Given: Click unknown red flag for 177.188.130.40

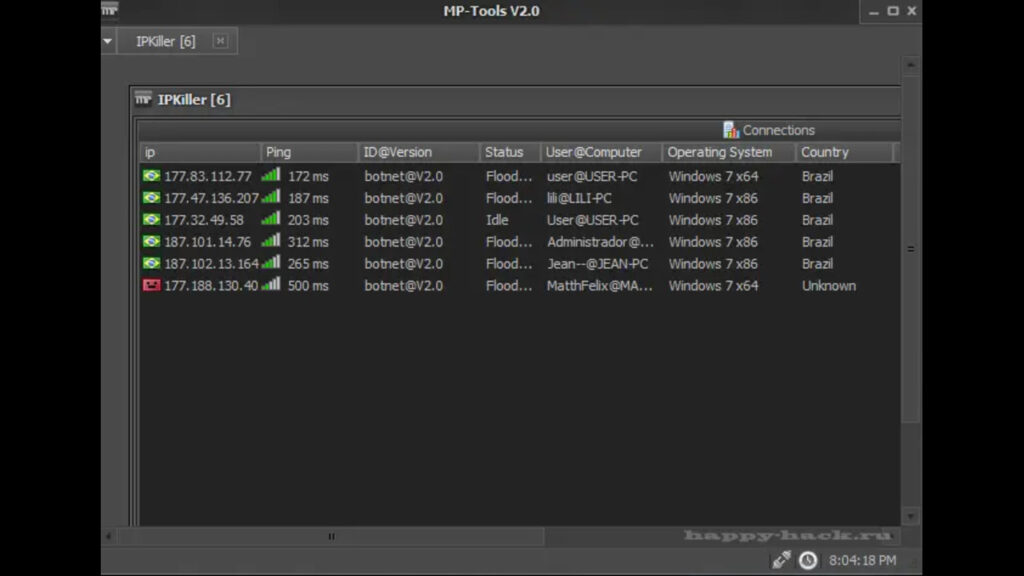Looking at the screenshot, I should (x=152, y=285).
